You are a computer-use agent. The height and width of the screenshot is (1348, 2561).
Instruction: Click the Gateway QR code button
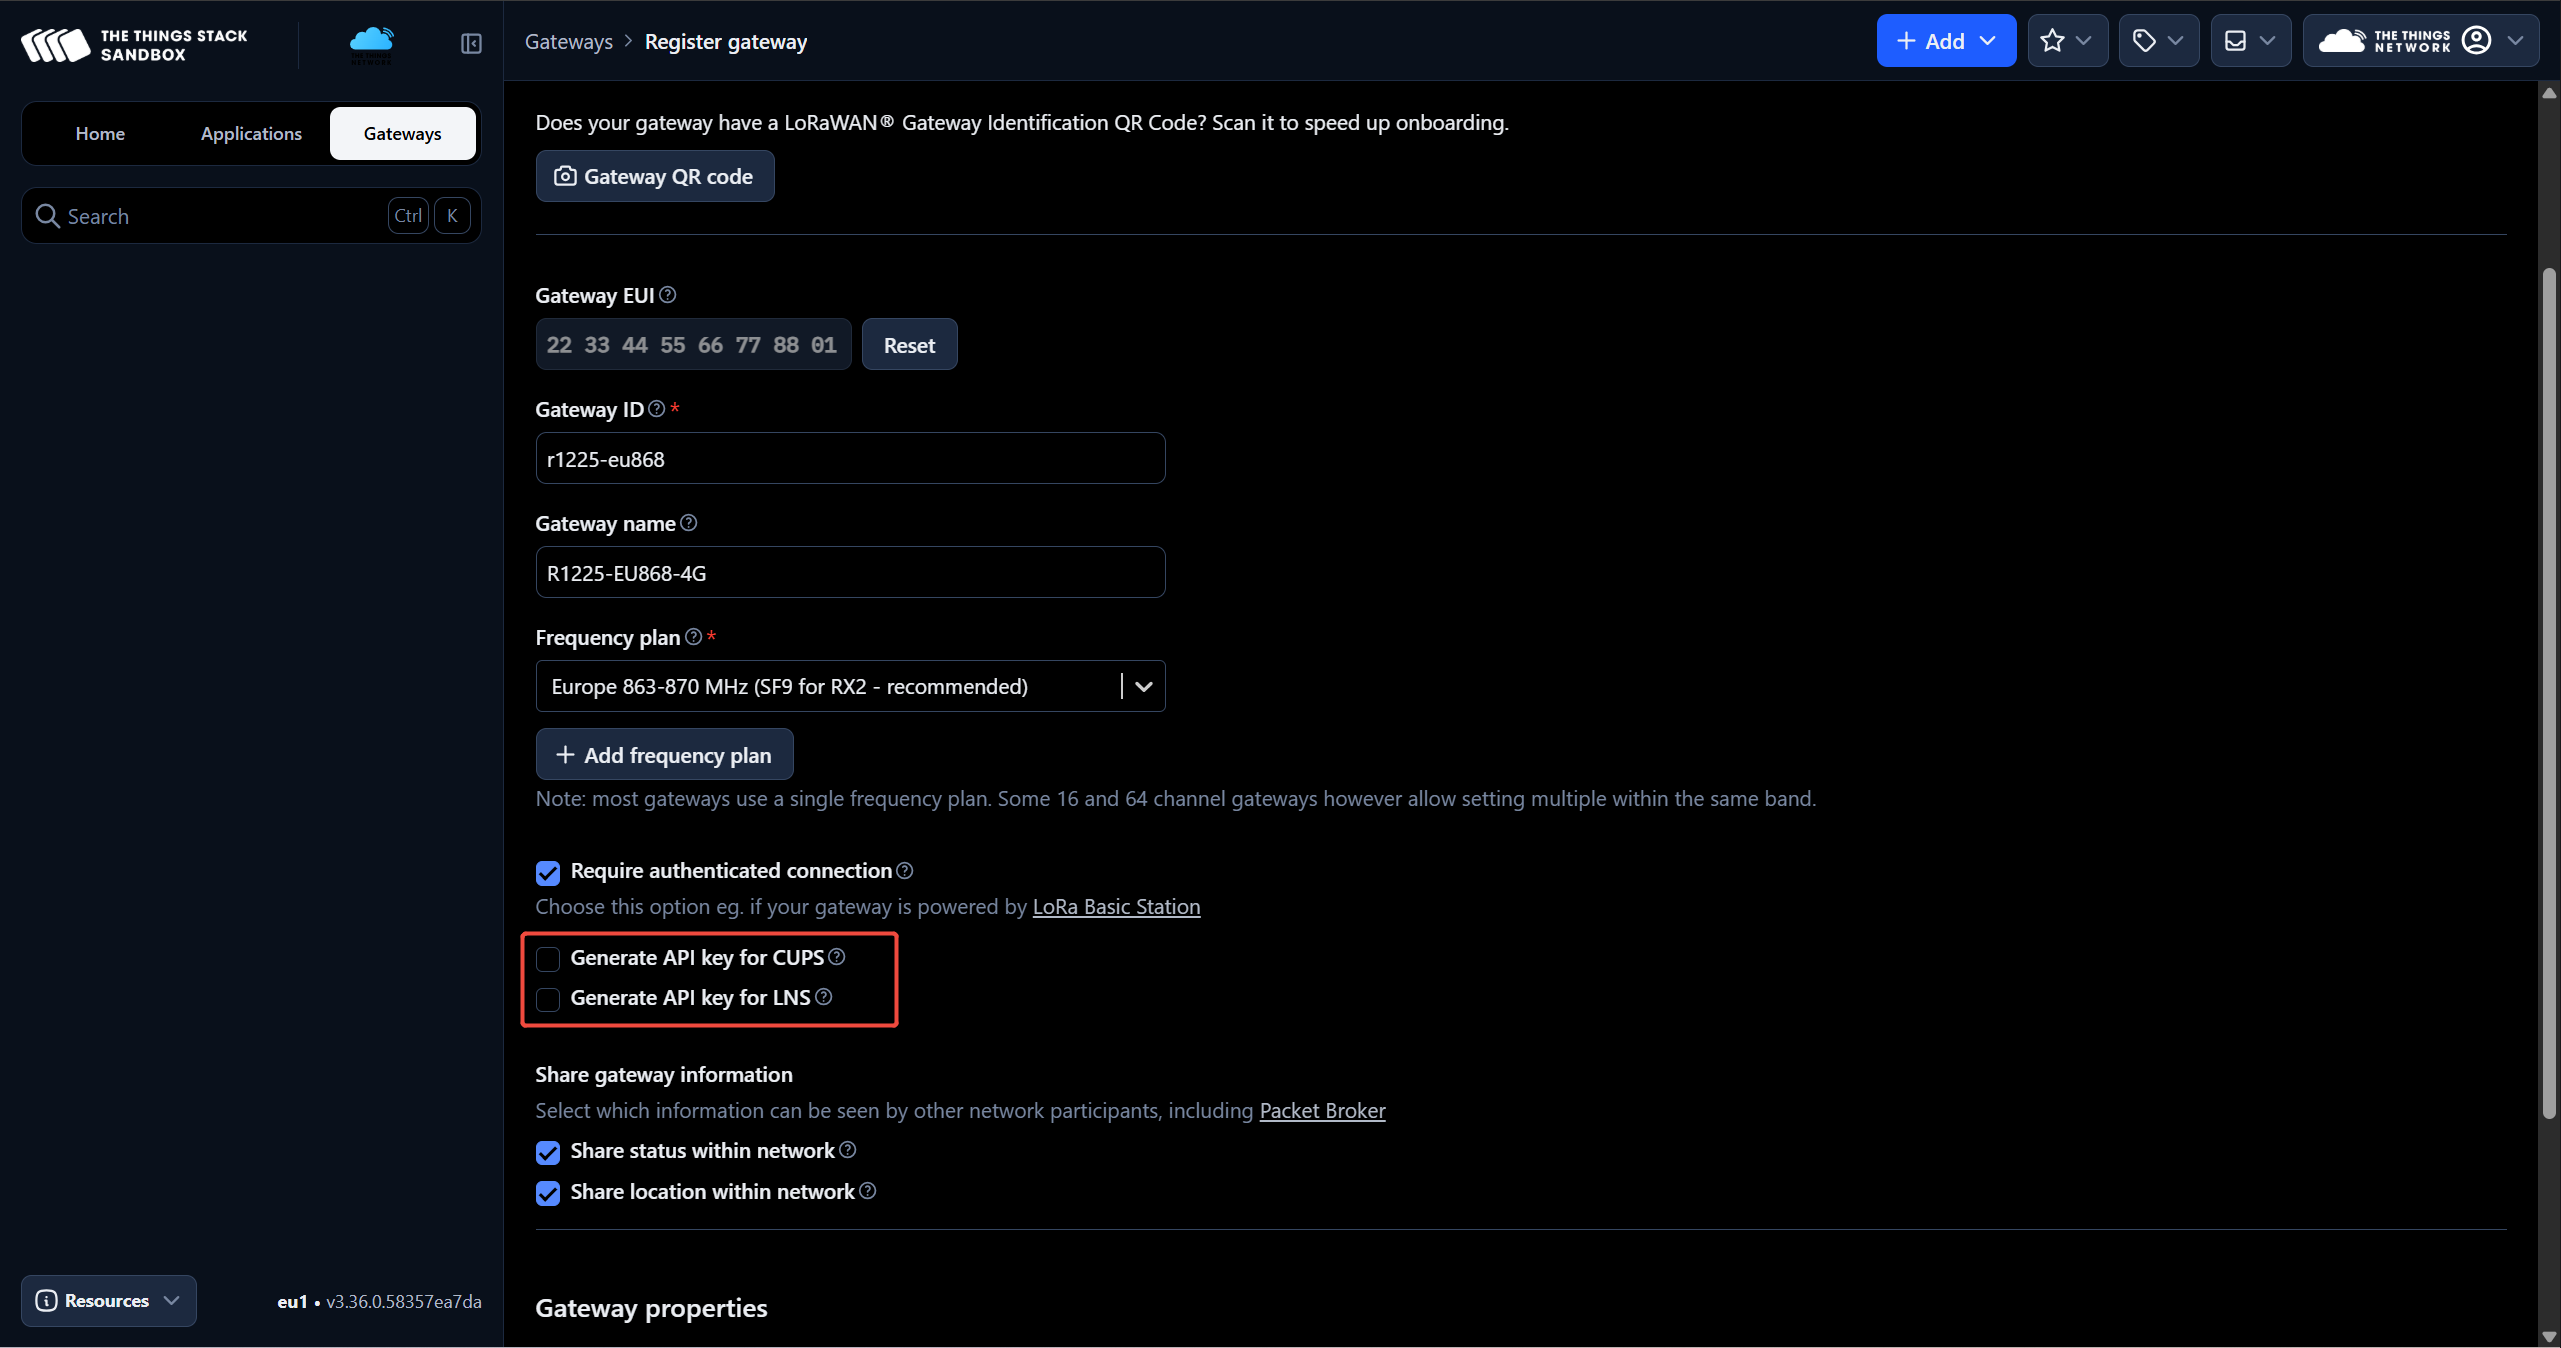tap(655, 177)
